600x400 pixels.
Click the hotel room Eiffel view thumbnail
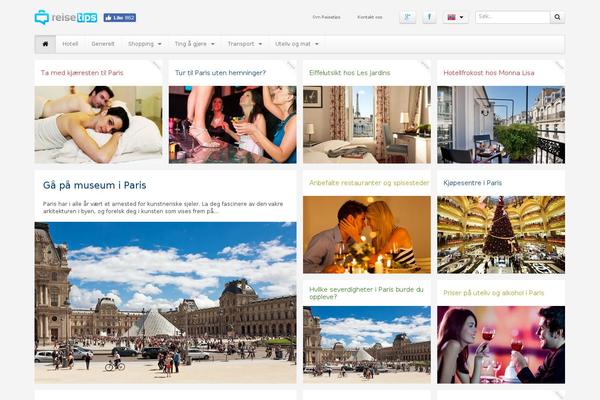[x=367, y=125]
